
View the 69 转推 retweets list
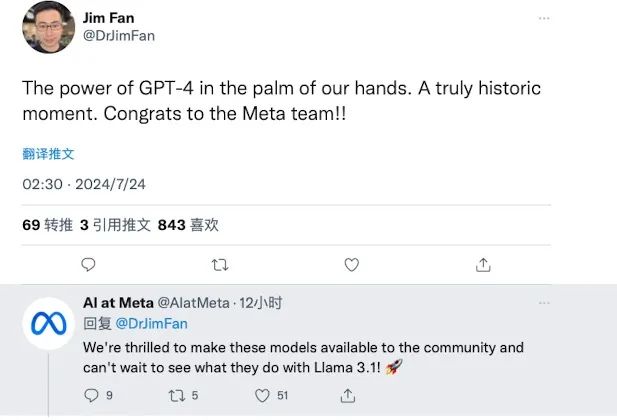tap(47, 225)
